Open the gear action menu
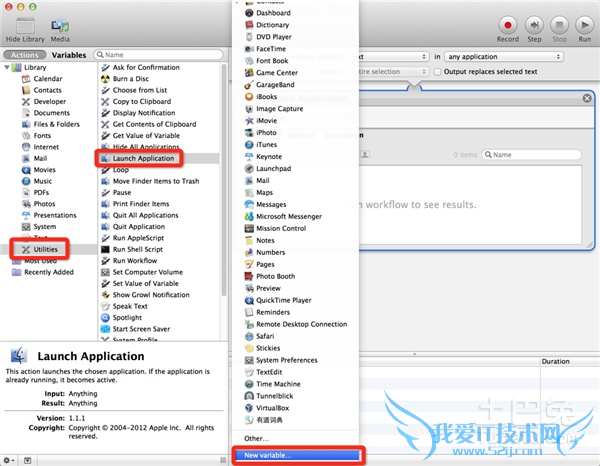 click(8, 460)
